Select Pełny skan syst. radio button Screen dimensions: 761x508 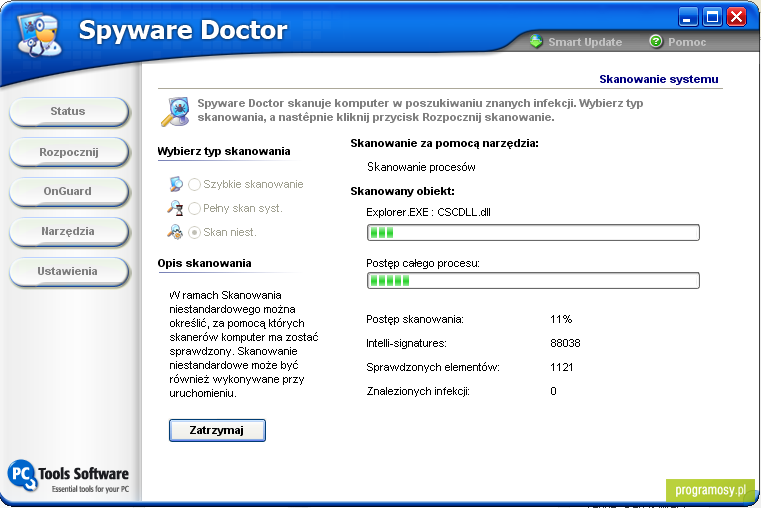click(x=194, y=209)
